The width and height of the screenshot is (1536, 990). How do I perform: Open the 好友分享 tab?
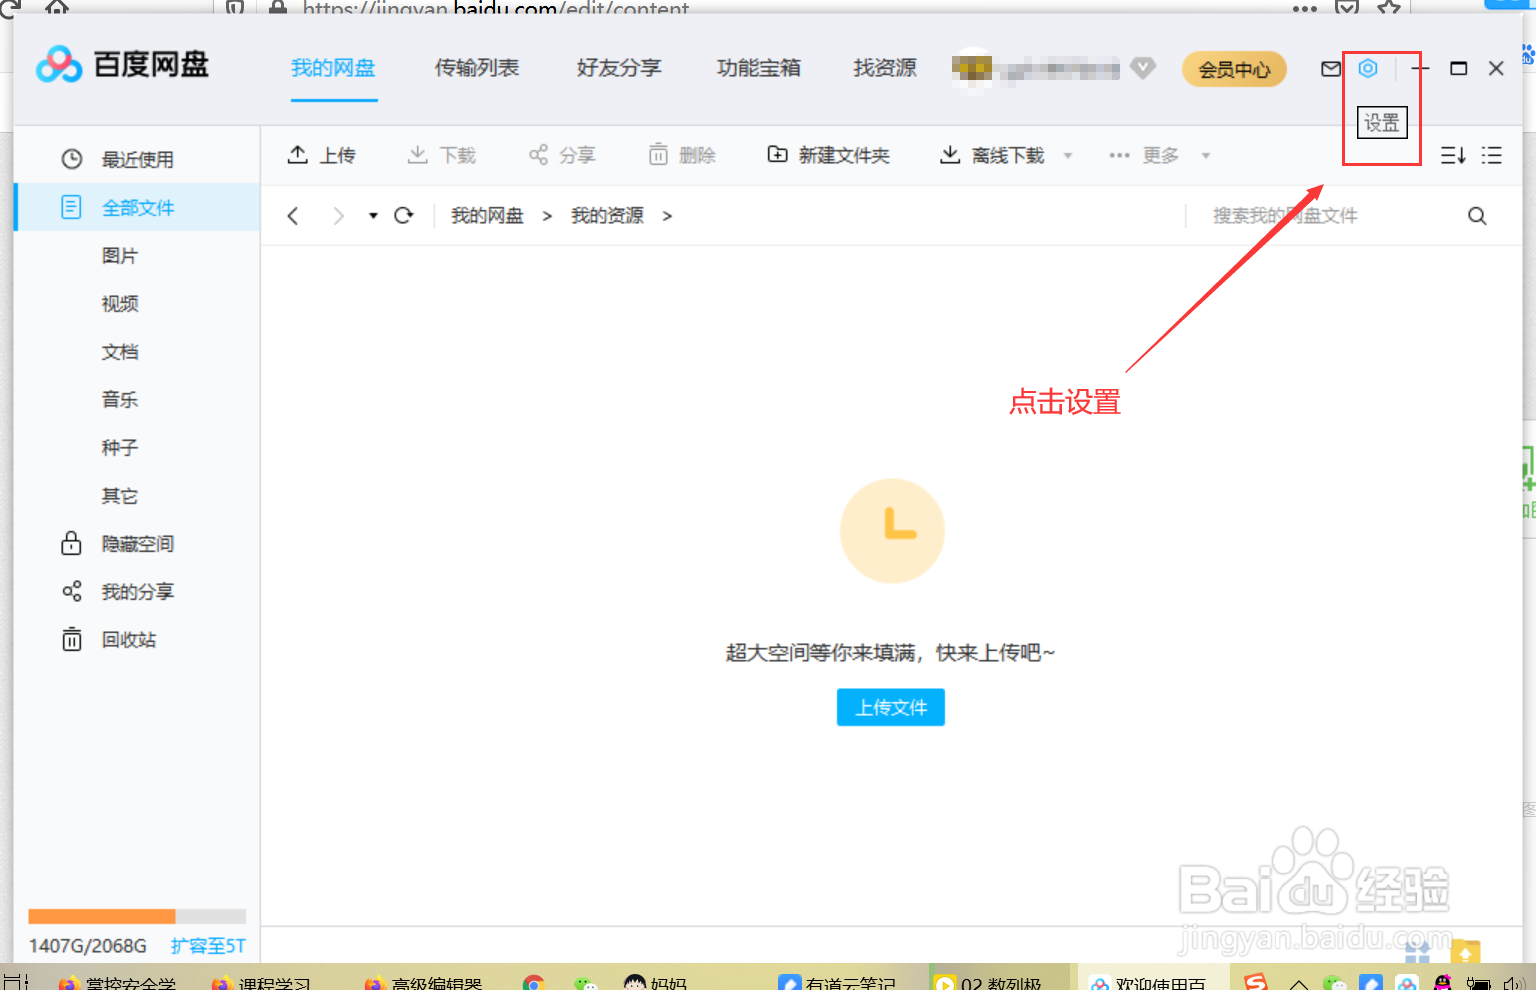(619, 68)
